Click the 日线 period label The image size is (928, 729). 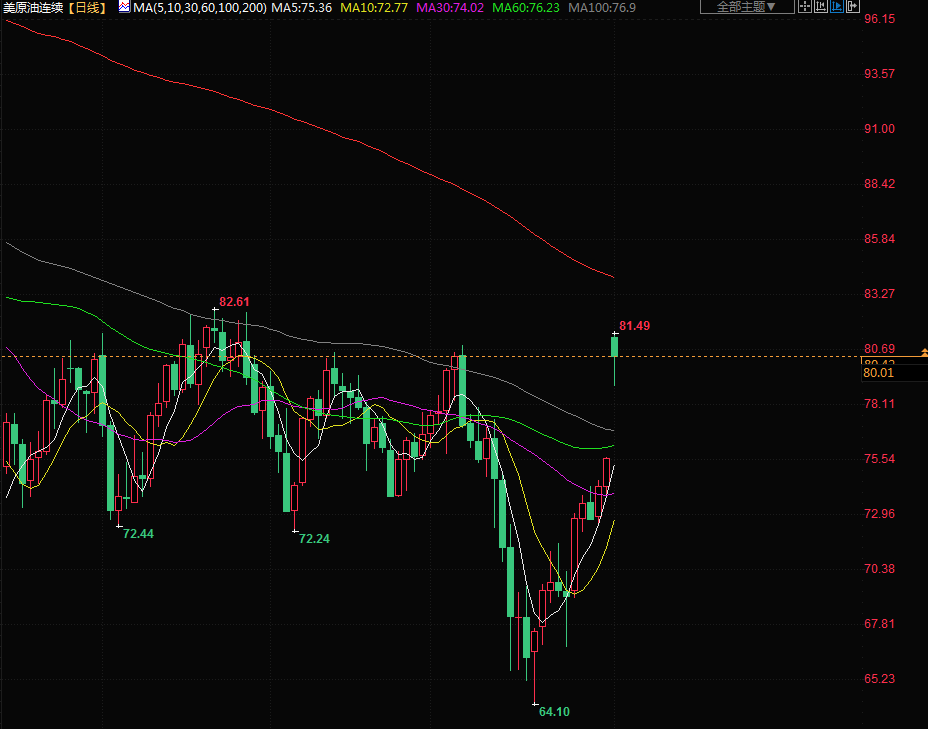click(x=88, y=7)
